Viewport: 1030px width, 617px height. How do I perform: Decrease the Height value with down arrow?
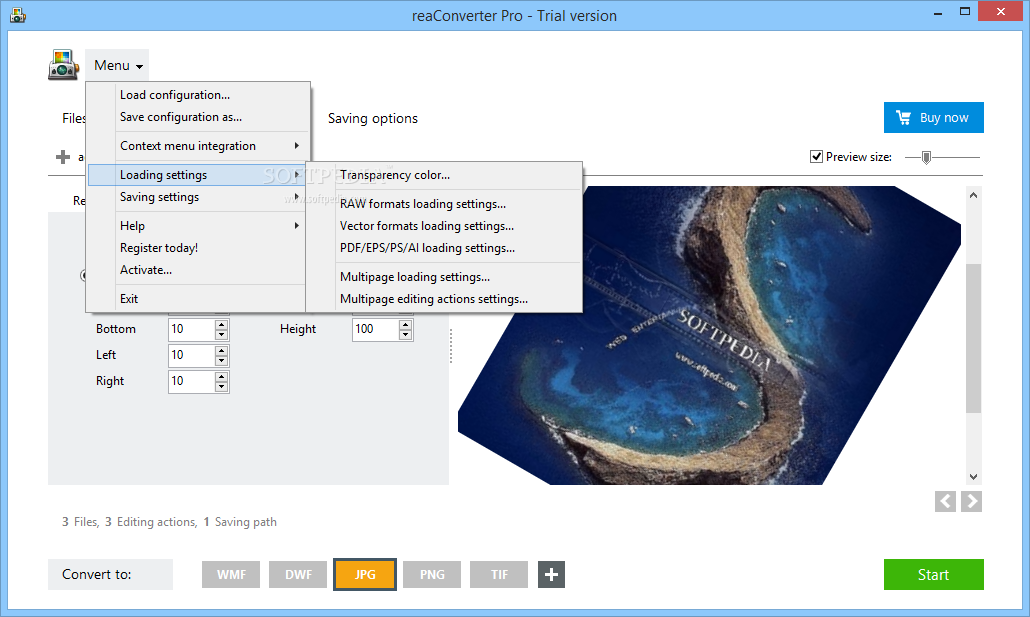pyautogui.click(x=405, y=334)
